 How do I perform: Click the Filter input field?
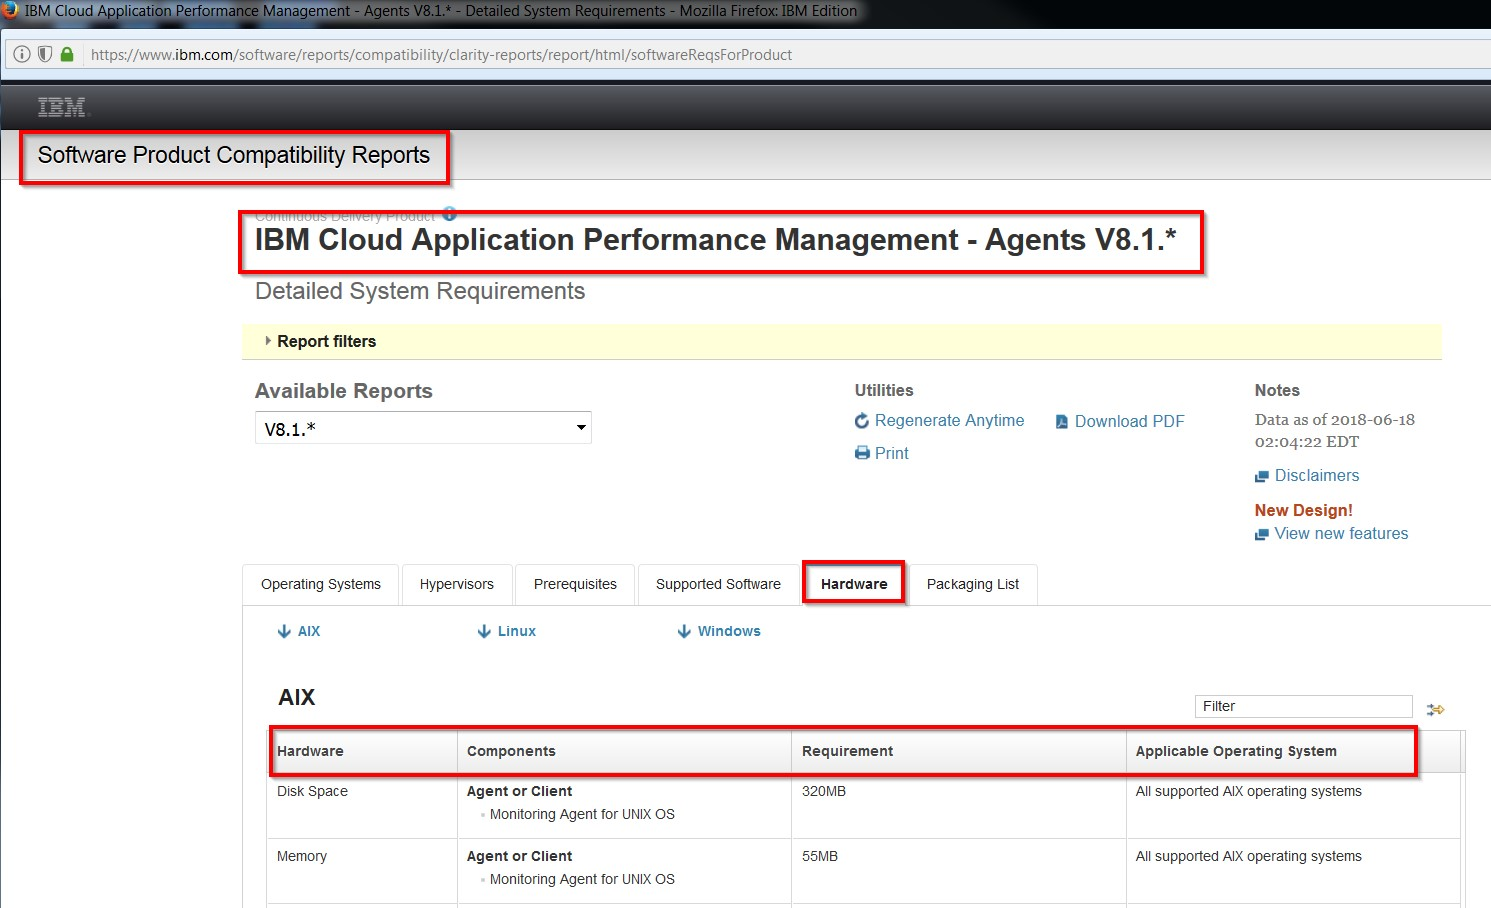tap(1304, 706)
